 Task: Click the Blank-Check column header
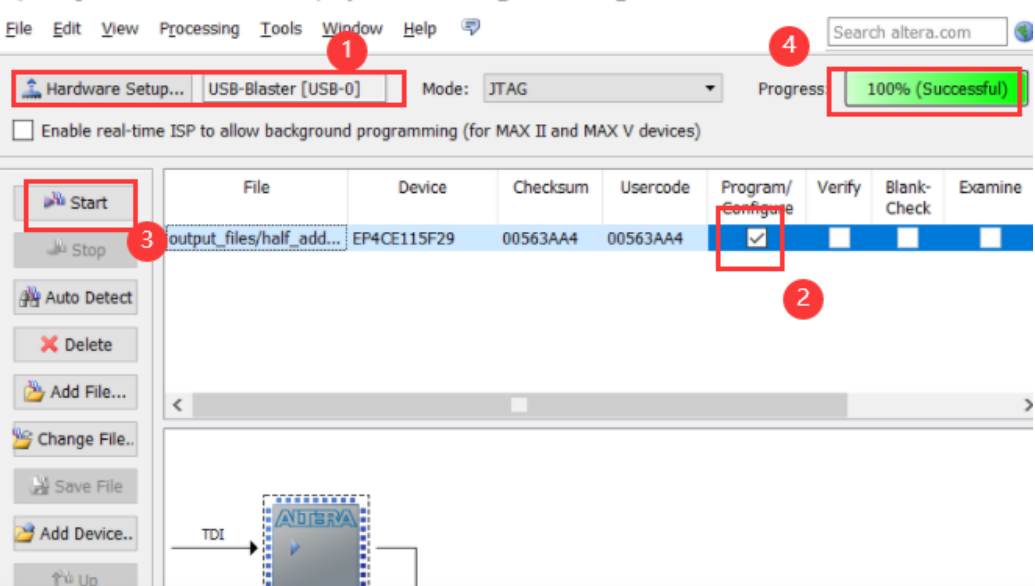[908, 197]
